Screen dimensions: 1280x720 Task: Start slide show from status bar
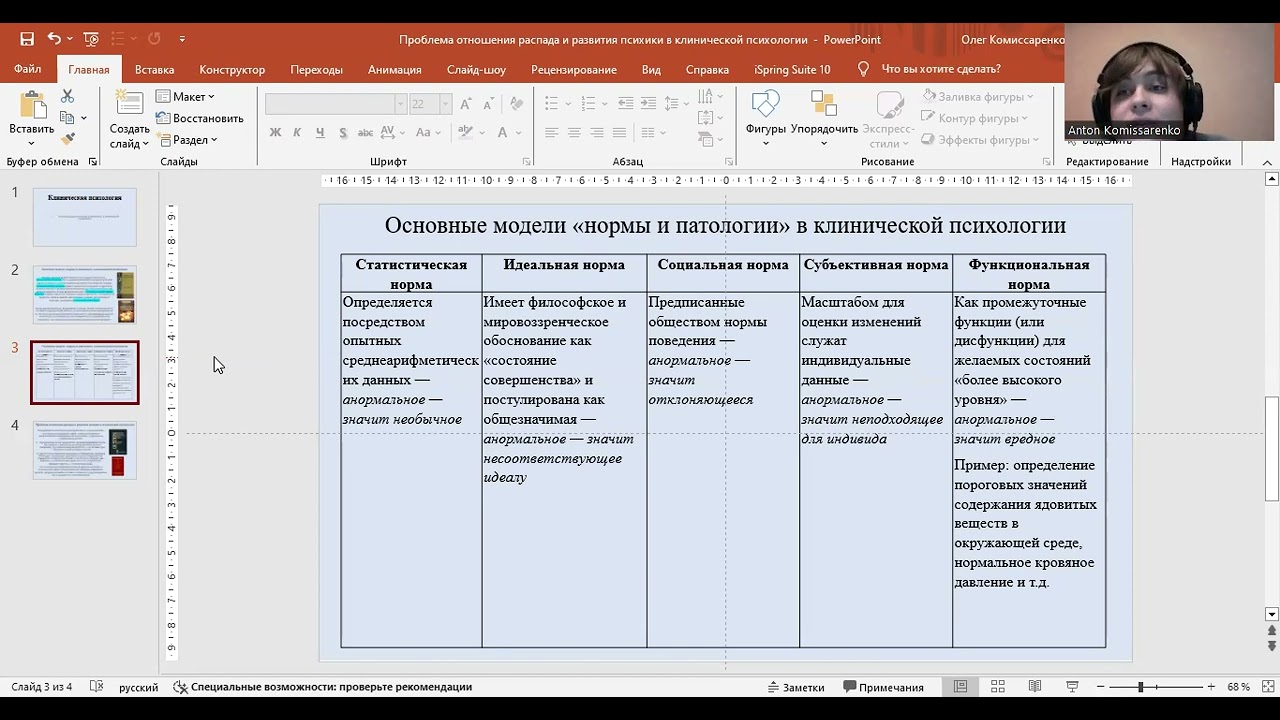[x=1072, y=687]
